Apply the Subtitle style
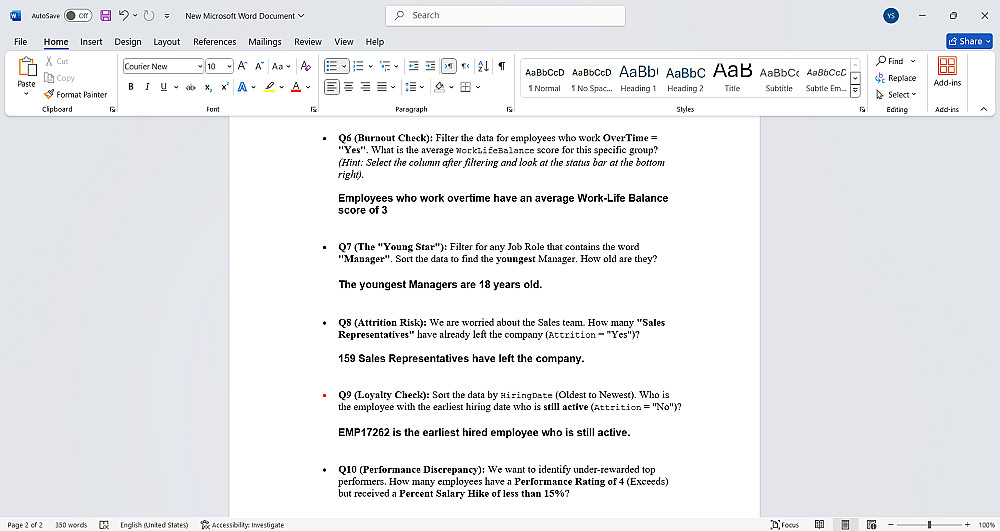This screenshot has height=531, width=1000. (x=779, y=78)
